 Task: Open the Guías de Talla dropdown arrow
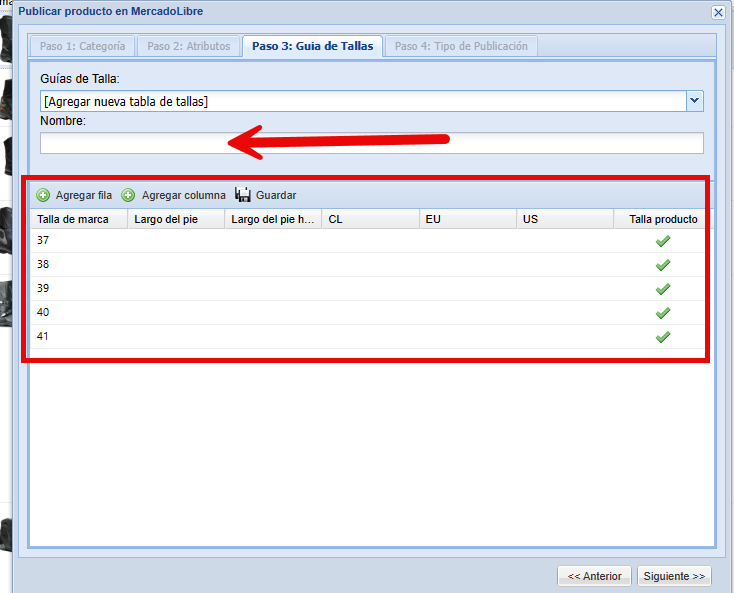(x=695, y=101)
